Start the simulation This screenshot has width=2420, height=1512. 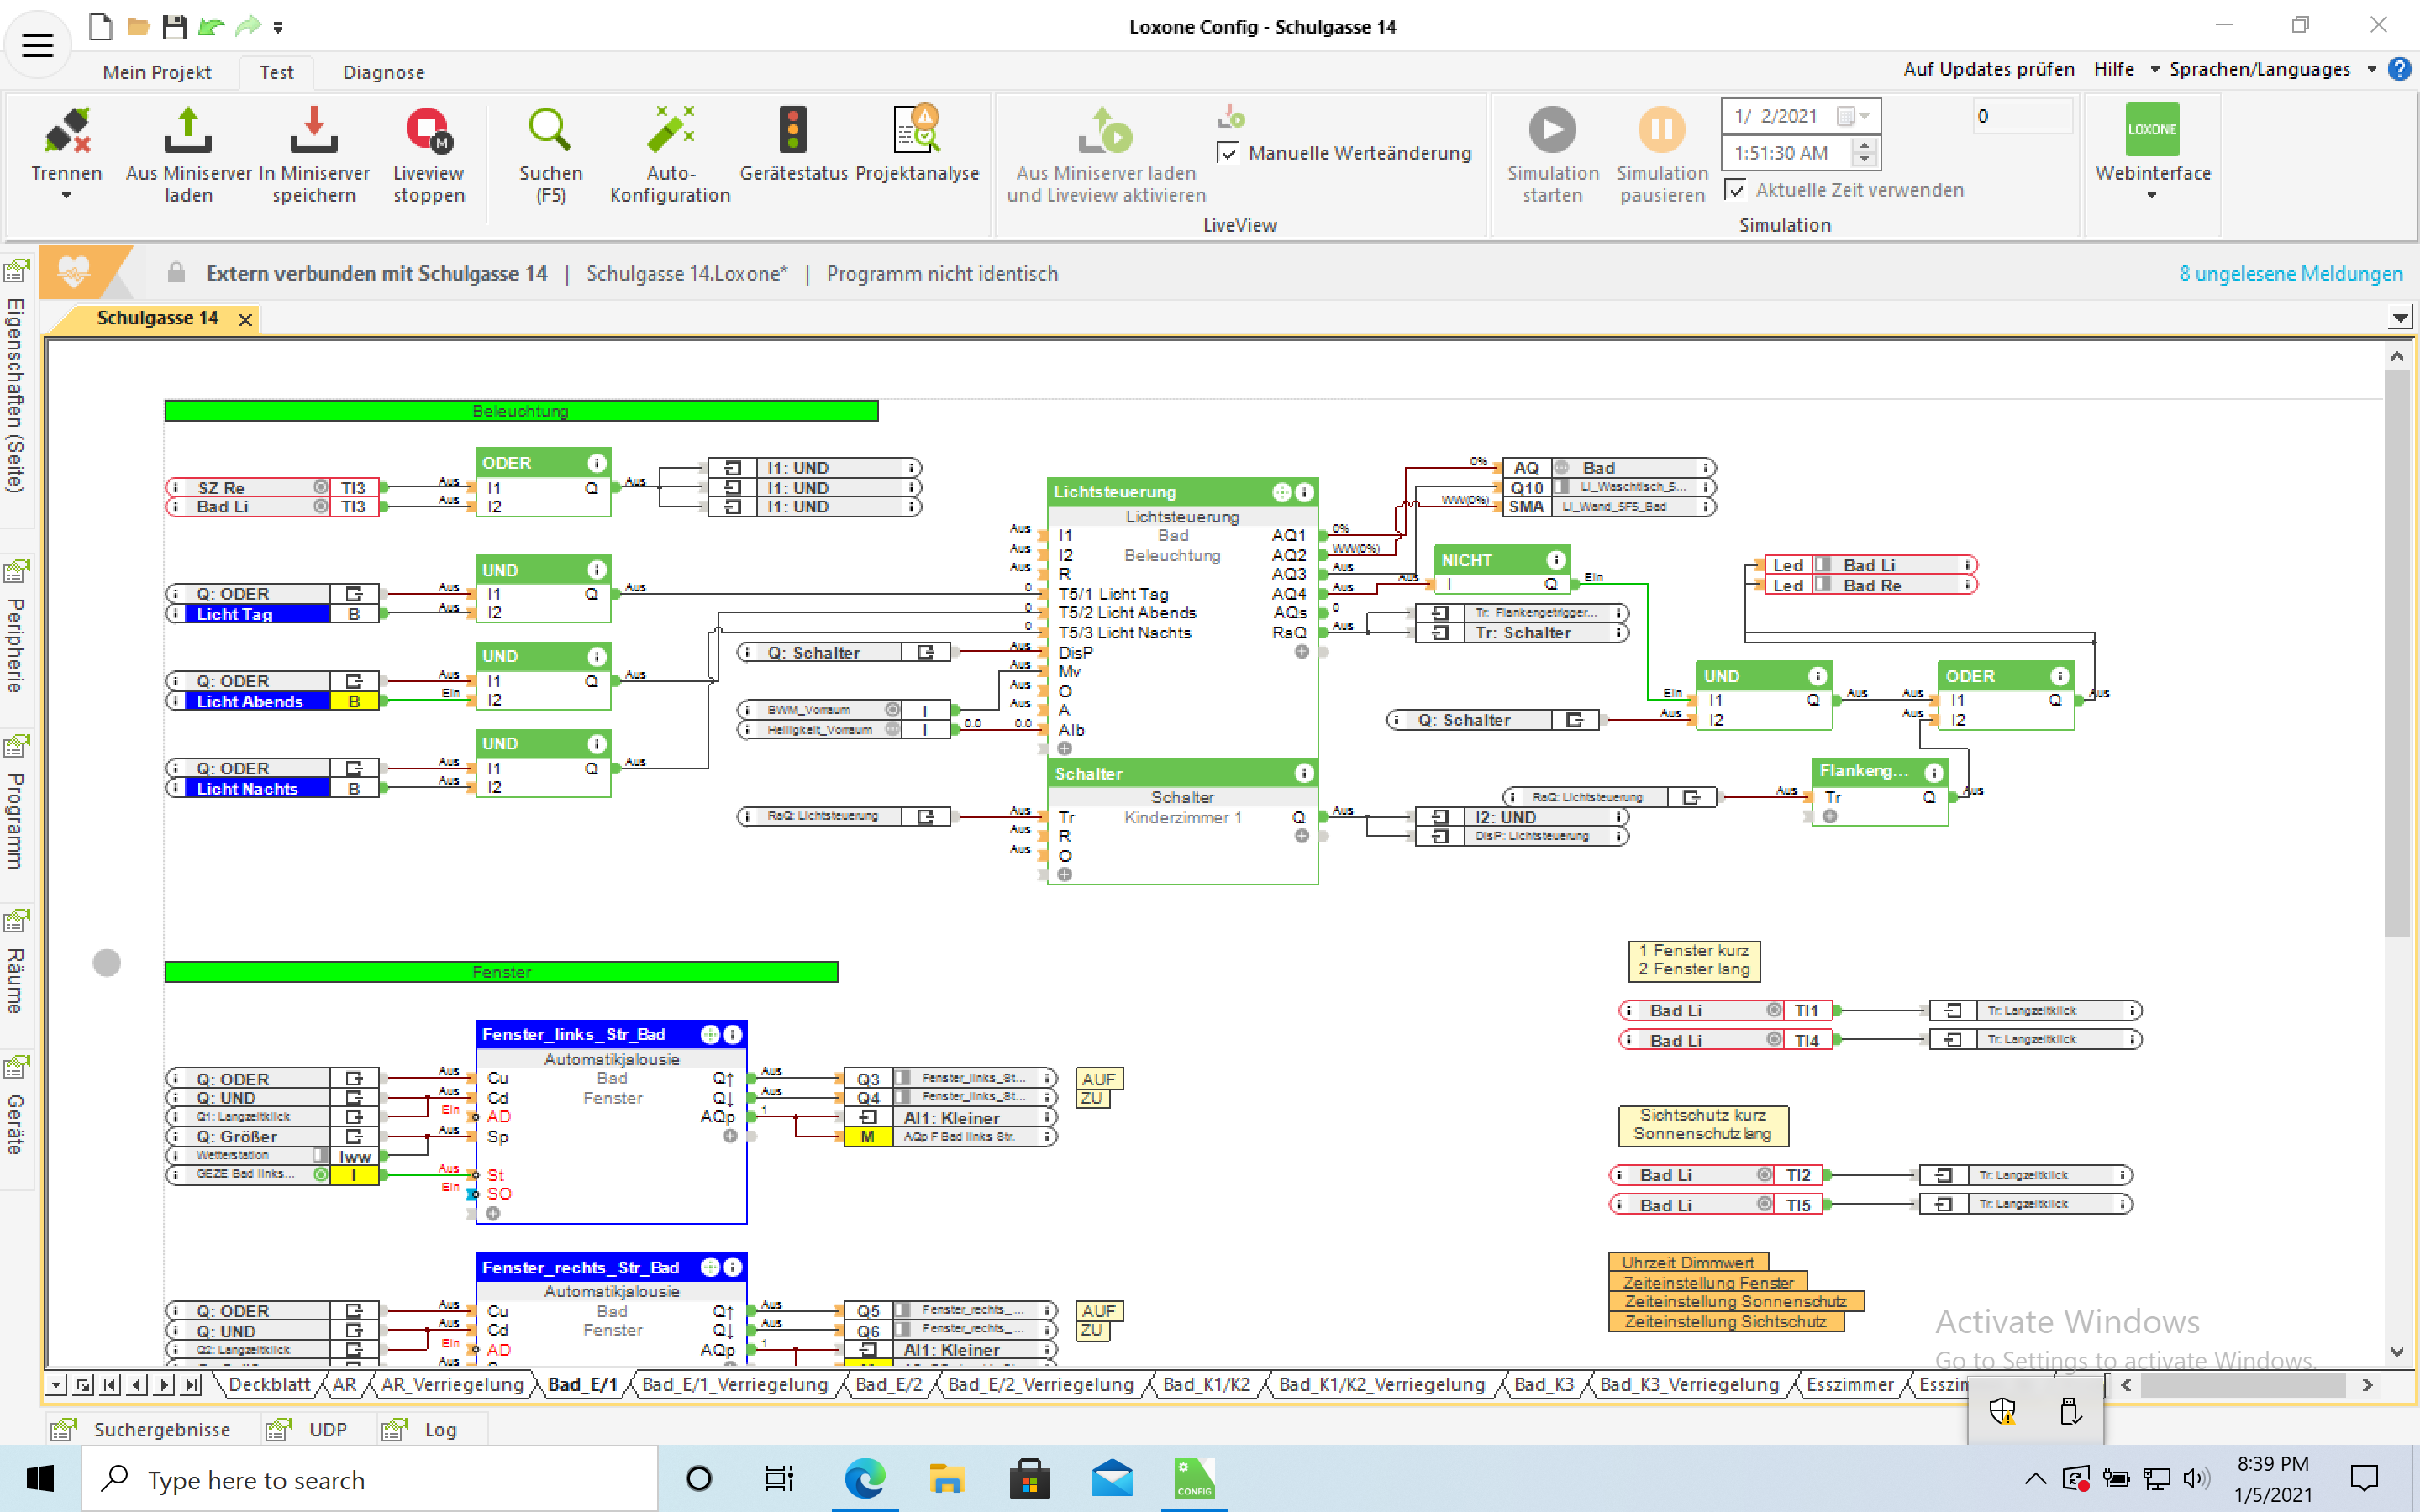[x=1552, y=131]
